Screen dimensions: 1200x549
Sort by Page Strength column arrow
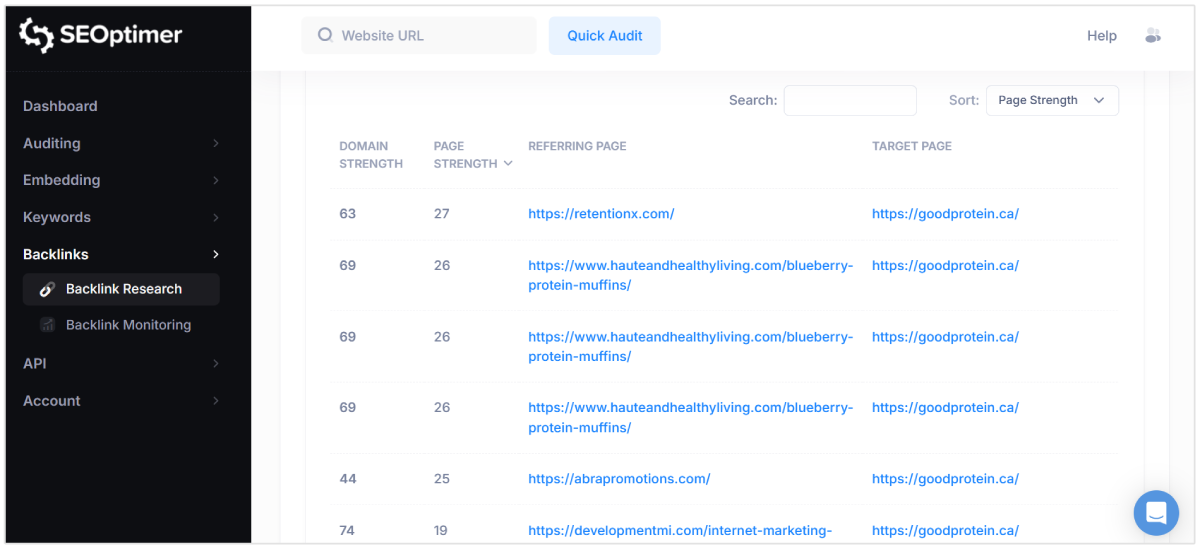point(508,163)
